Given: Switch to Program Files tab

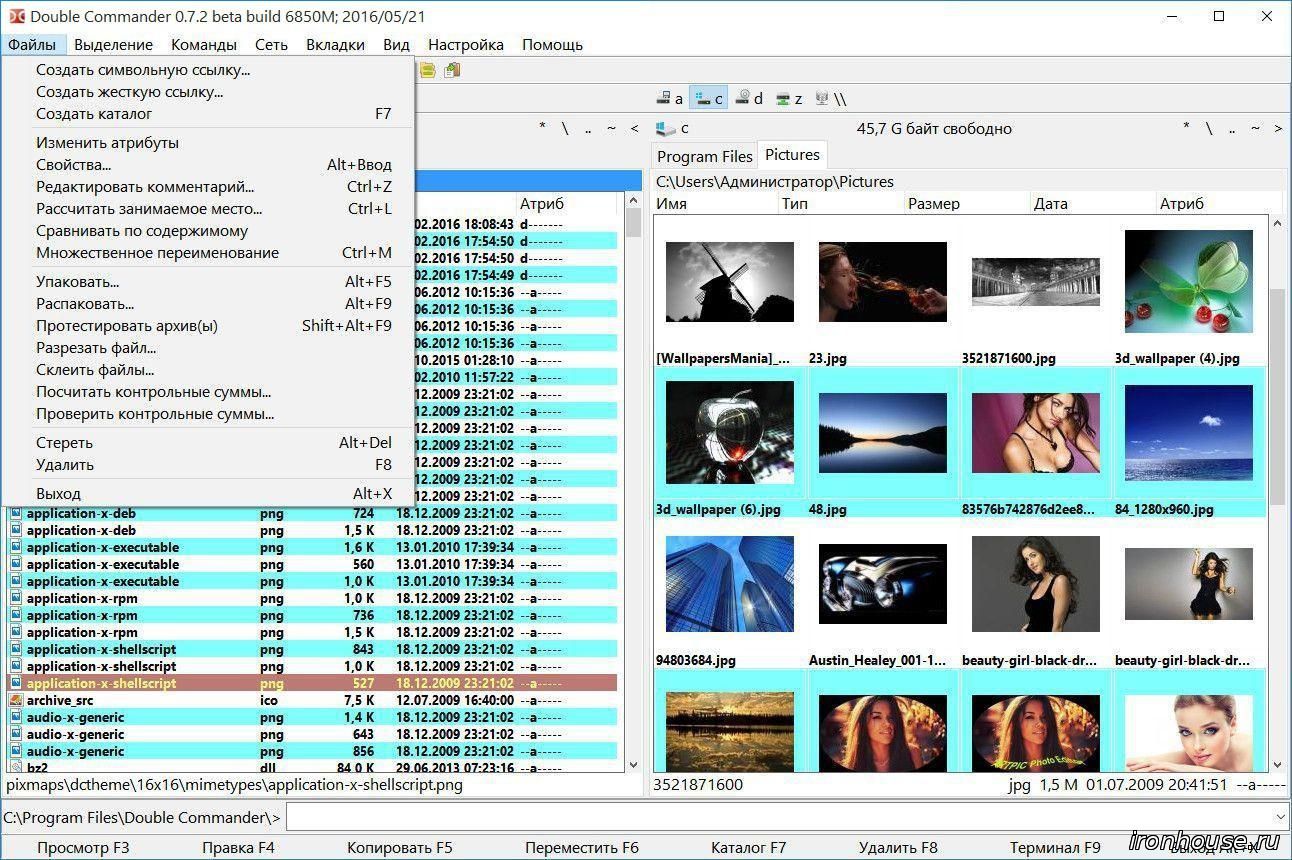Looking at the screenshot, I should pyautogui.click(x=705, y=156).
